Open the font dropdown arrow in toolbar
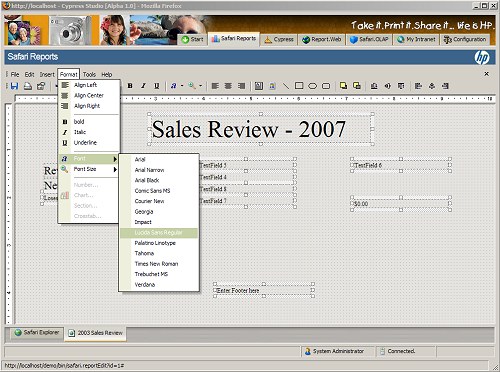Image resolution: width=500 pixels, height=372 pixels. (x=182, y=86)
